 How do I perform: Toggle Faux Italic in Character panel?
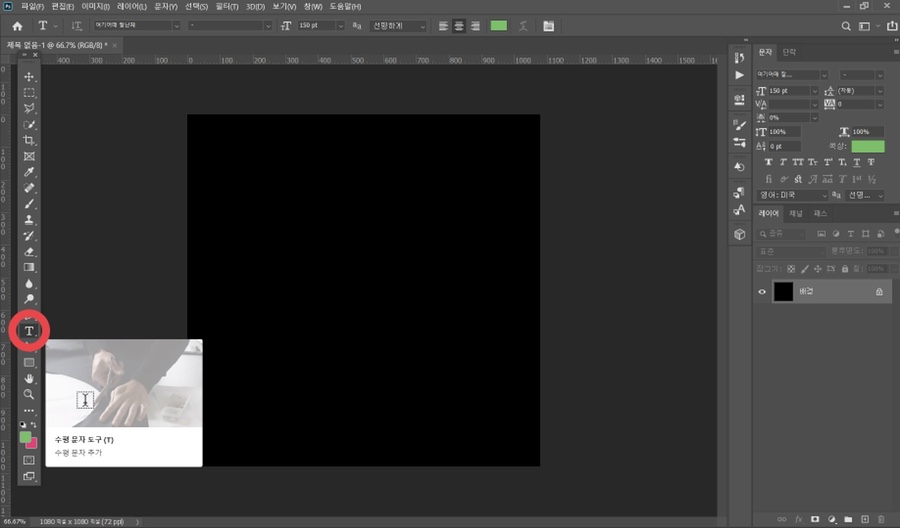point(783,162)
